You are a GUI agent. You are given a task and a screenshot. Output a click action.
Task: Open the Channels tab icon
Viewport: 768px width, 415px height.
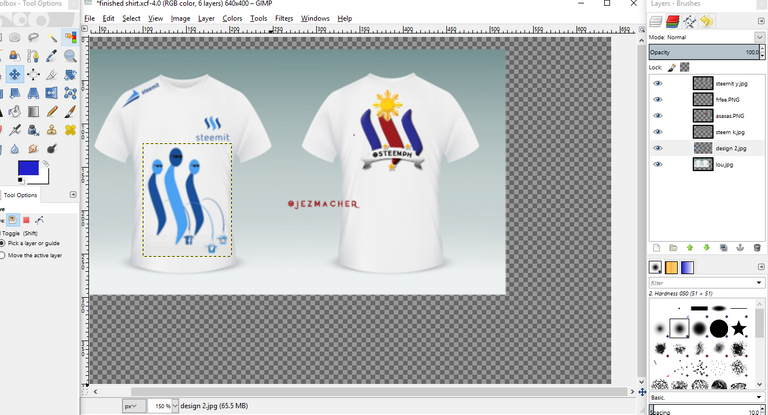coord(672,21)
